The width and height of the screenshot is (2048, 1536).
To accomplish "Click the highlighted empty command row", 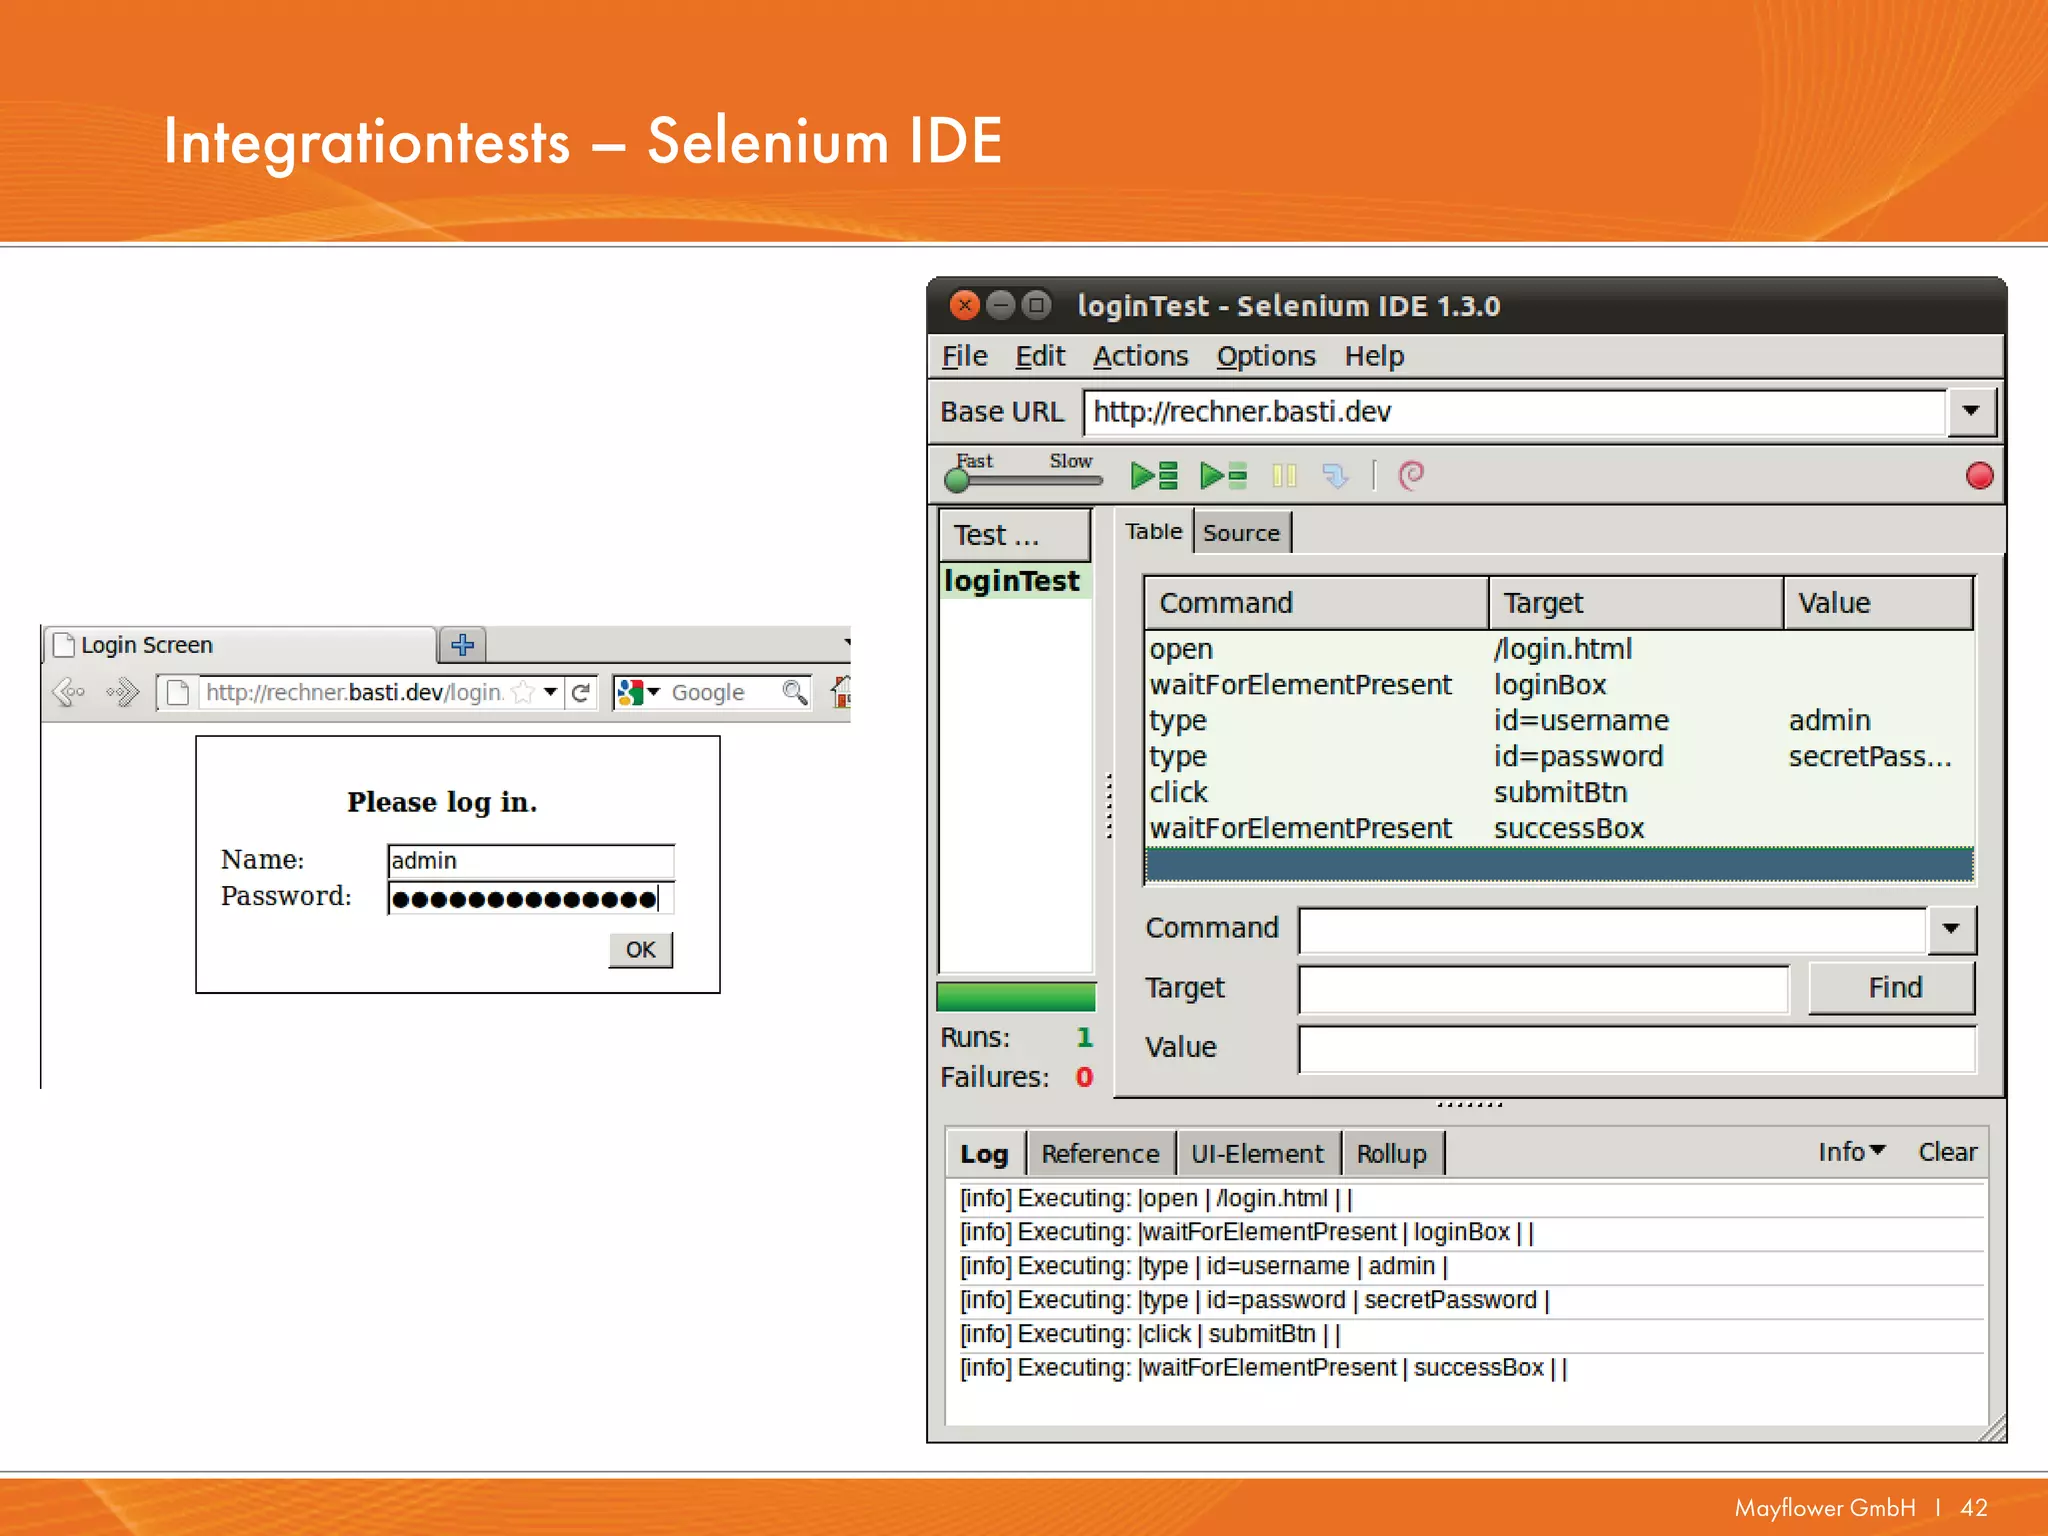I will tap(1559, 865).
